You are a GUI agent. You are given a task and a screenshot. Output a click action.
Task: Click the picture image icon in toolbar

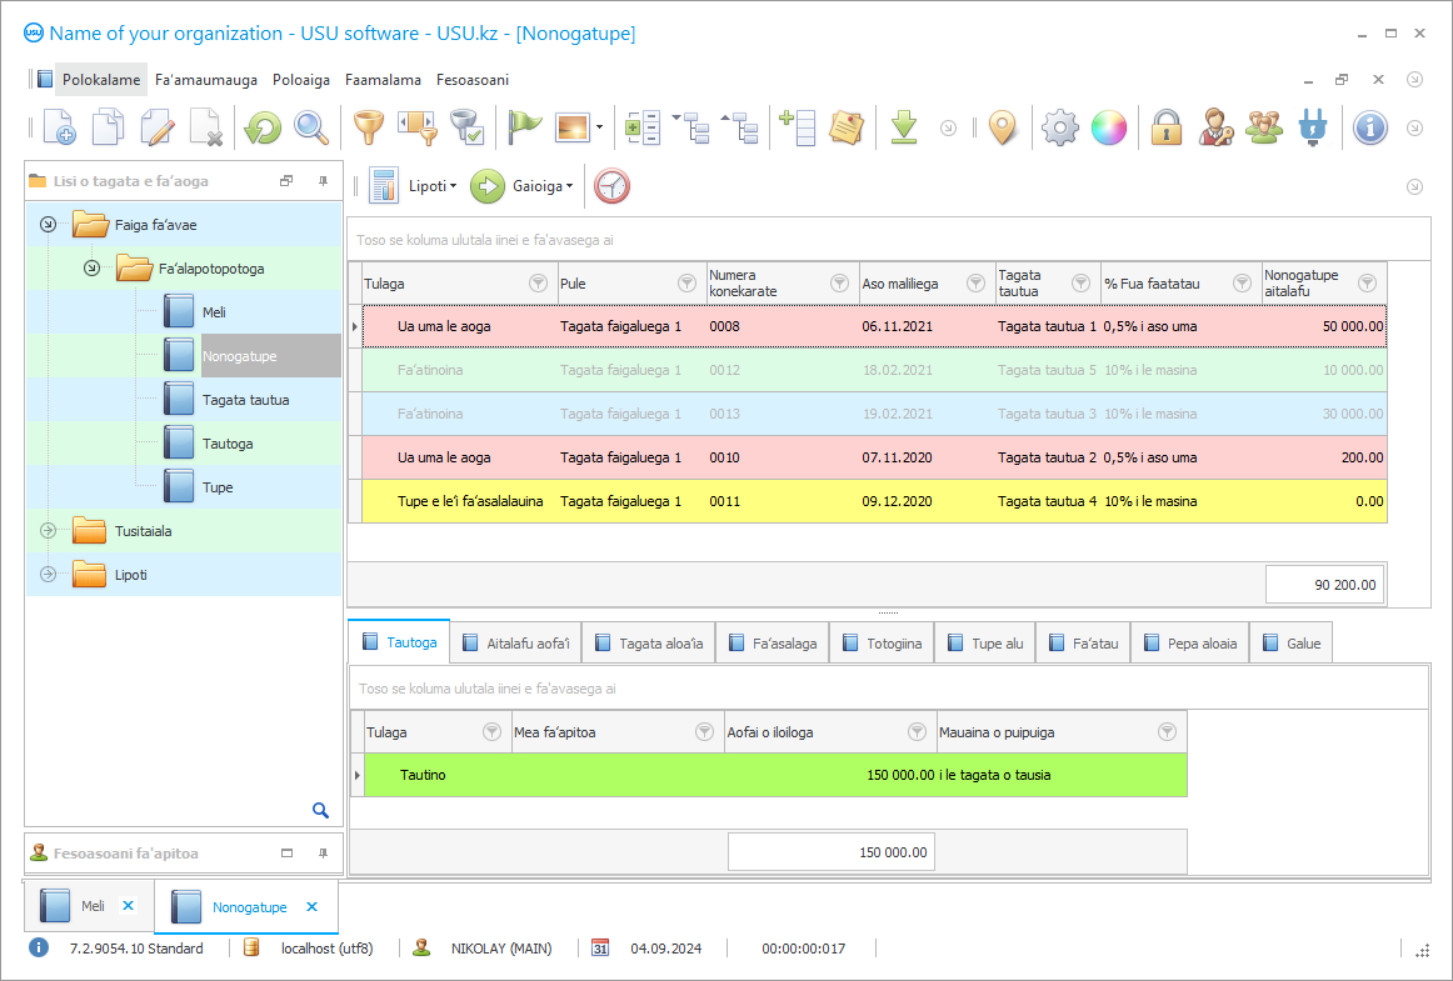coord(573,128)
